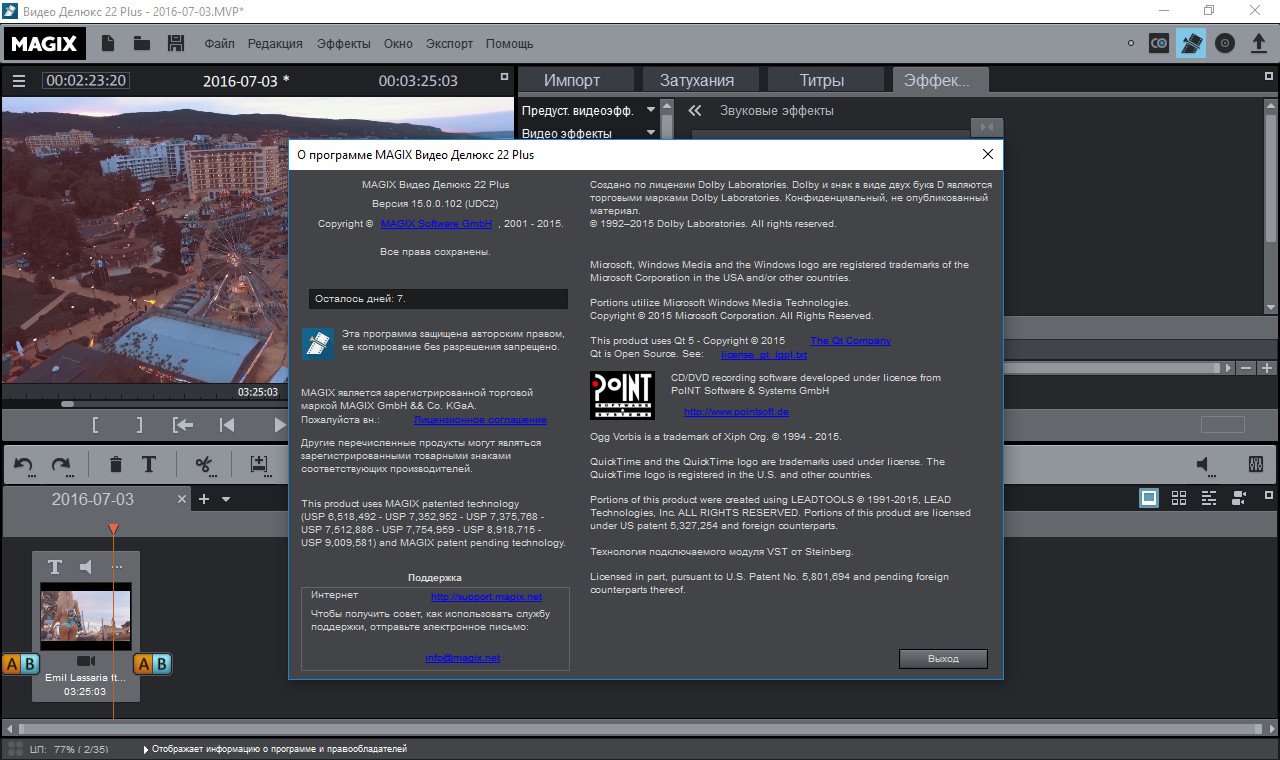Screen dimensions: 1280x760
Task: Set the range in-point bracket
Action: click(x=95, y=424)
